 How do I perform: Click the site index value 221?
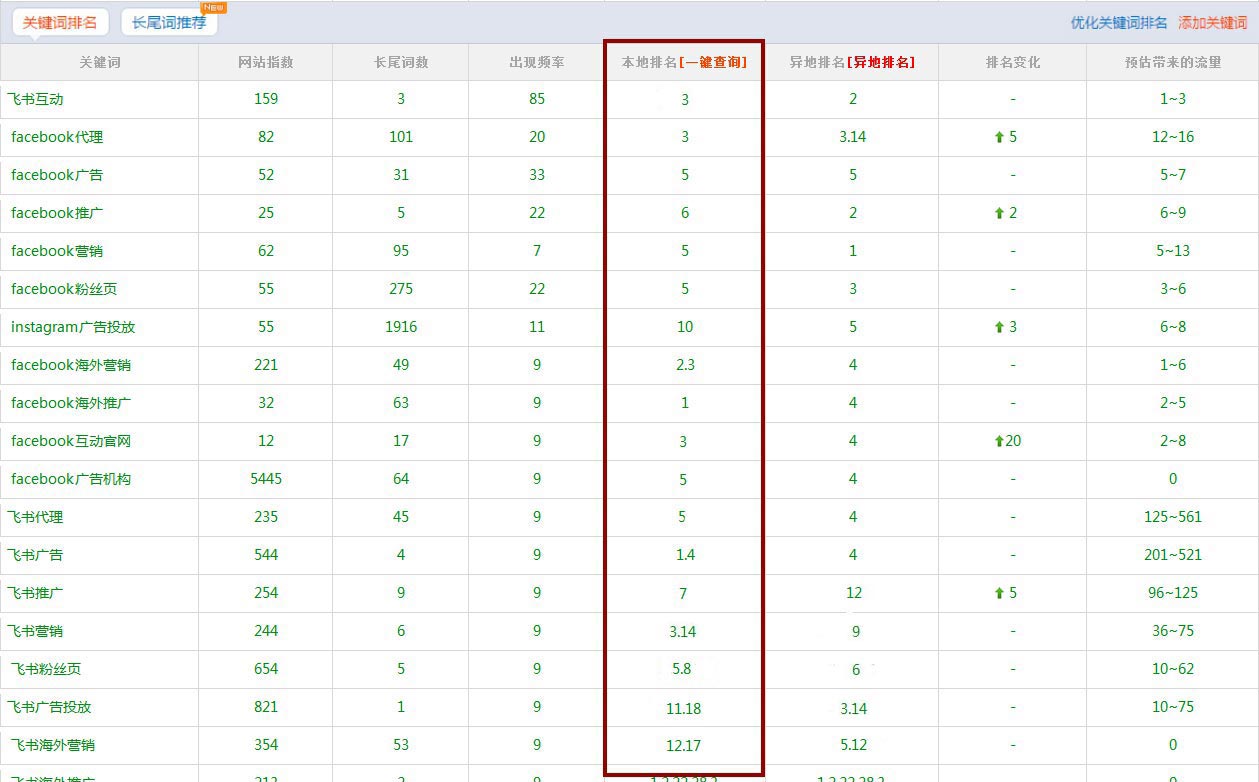tap(266, 365)
